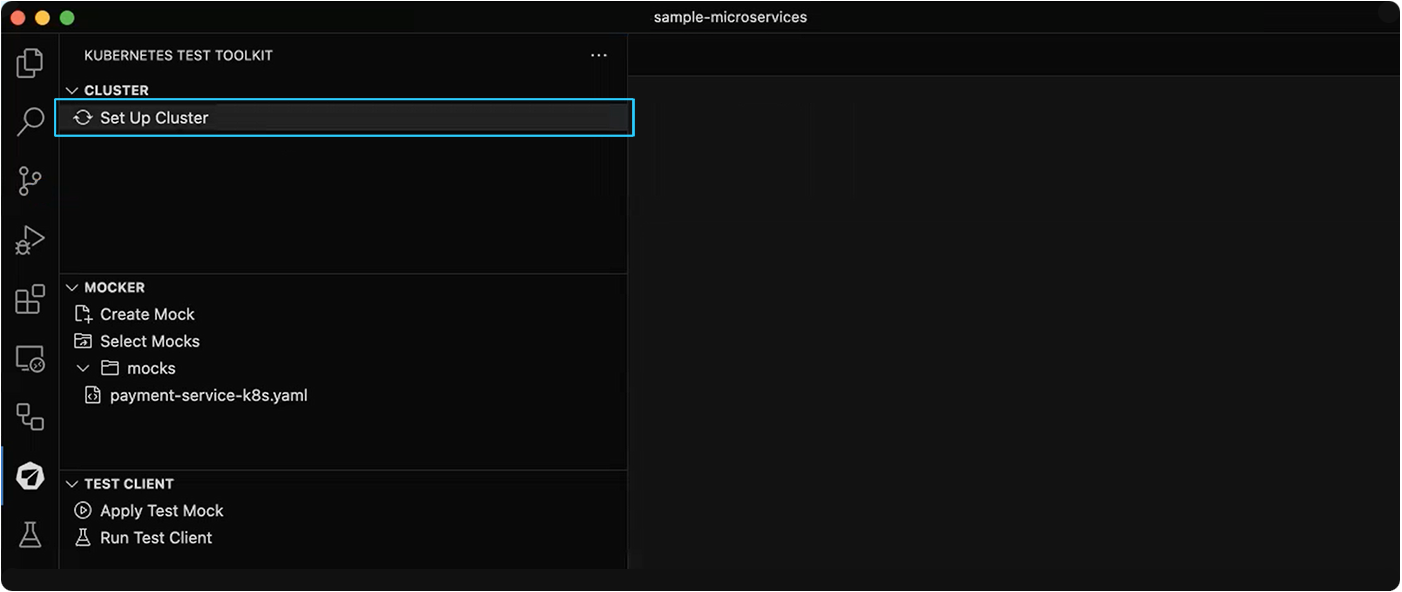1402x592 pixels.
Task: Open the Extensions view
Action: 30,299
